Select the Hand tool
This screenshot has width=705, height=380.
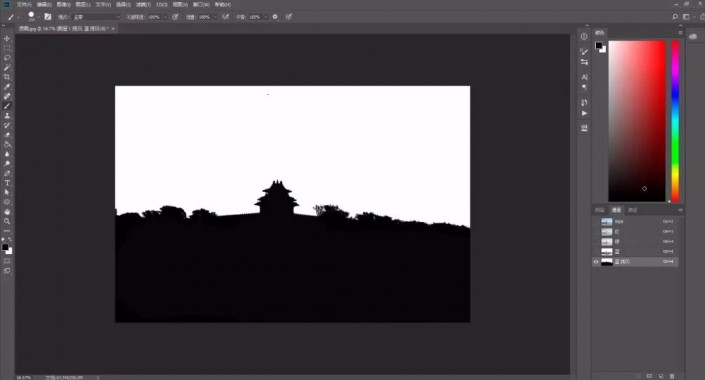[7, 211]
